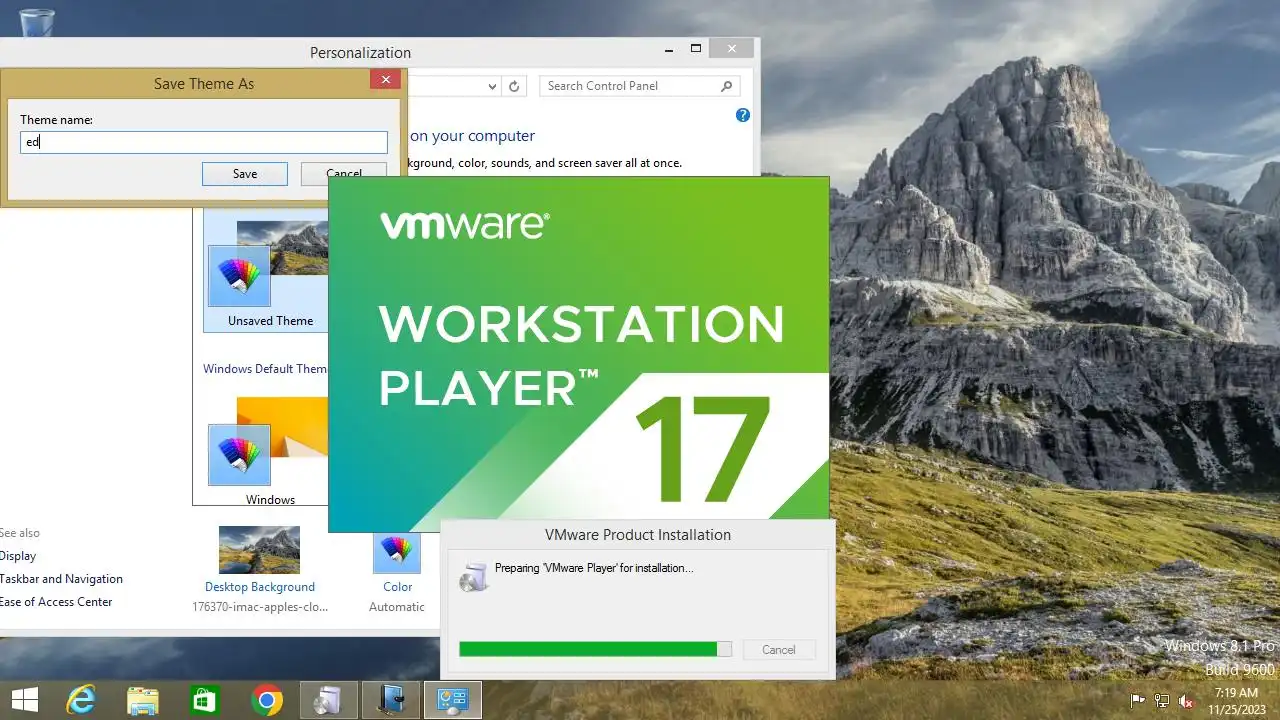Click the Search Control Panel magnifier icon
1280x720 pixels.
tap(727, 86)
